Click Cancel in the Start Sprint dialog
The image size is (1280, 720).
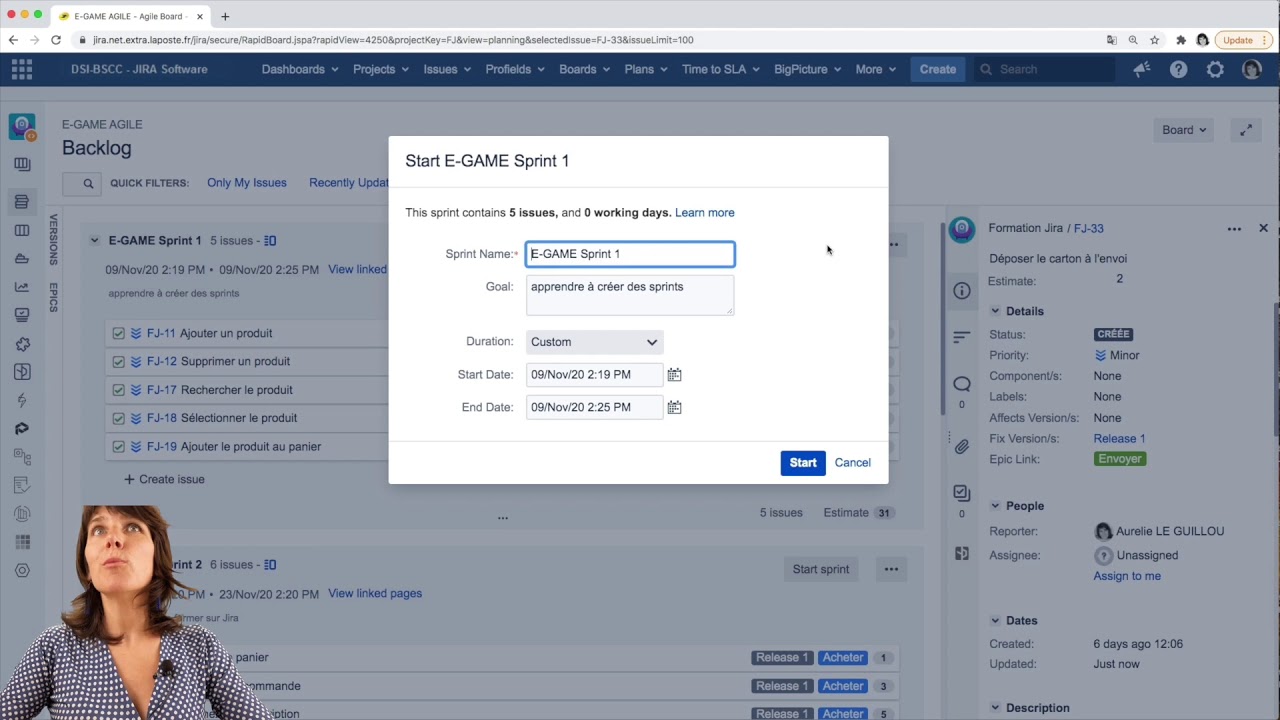(x=853, y=463)
